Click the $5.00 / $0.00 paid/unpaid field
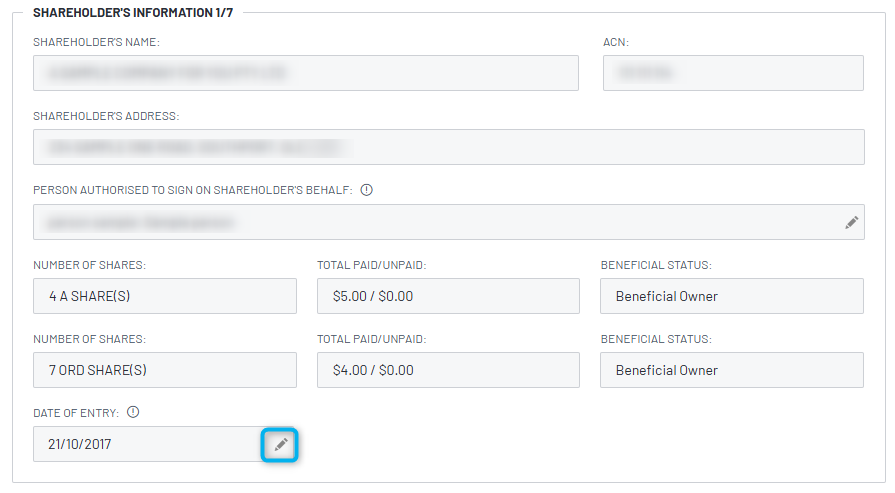The height and width of the screenshot is (493, 895). click(x=449, y=296)
